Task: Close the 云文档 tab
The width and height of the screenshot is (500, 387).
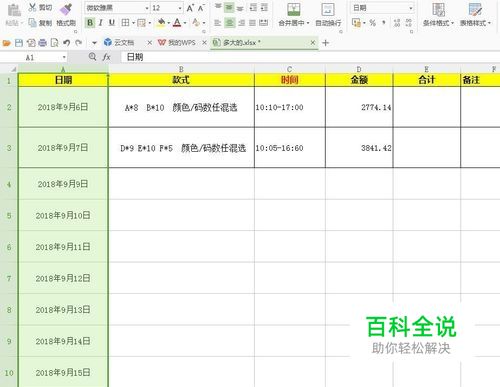Action: pos(150,43)
